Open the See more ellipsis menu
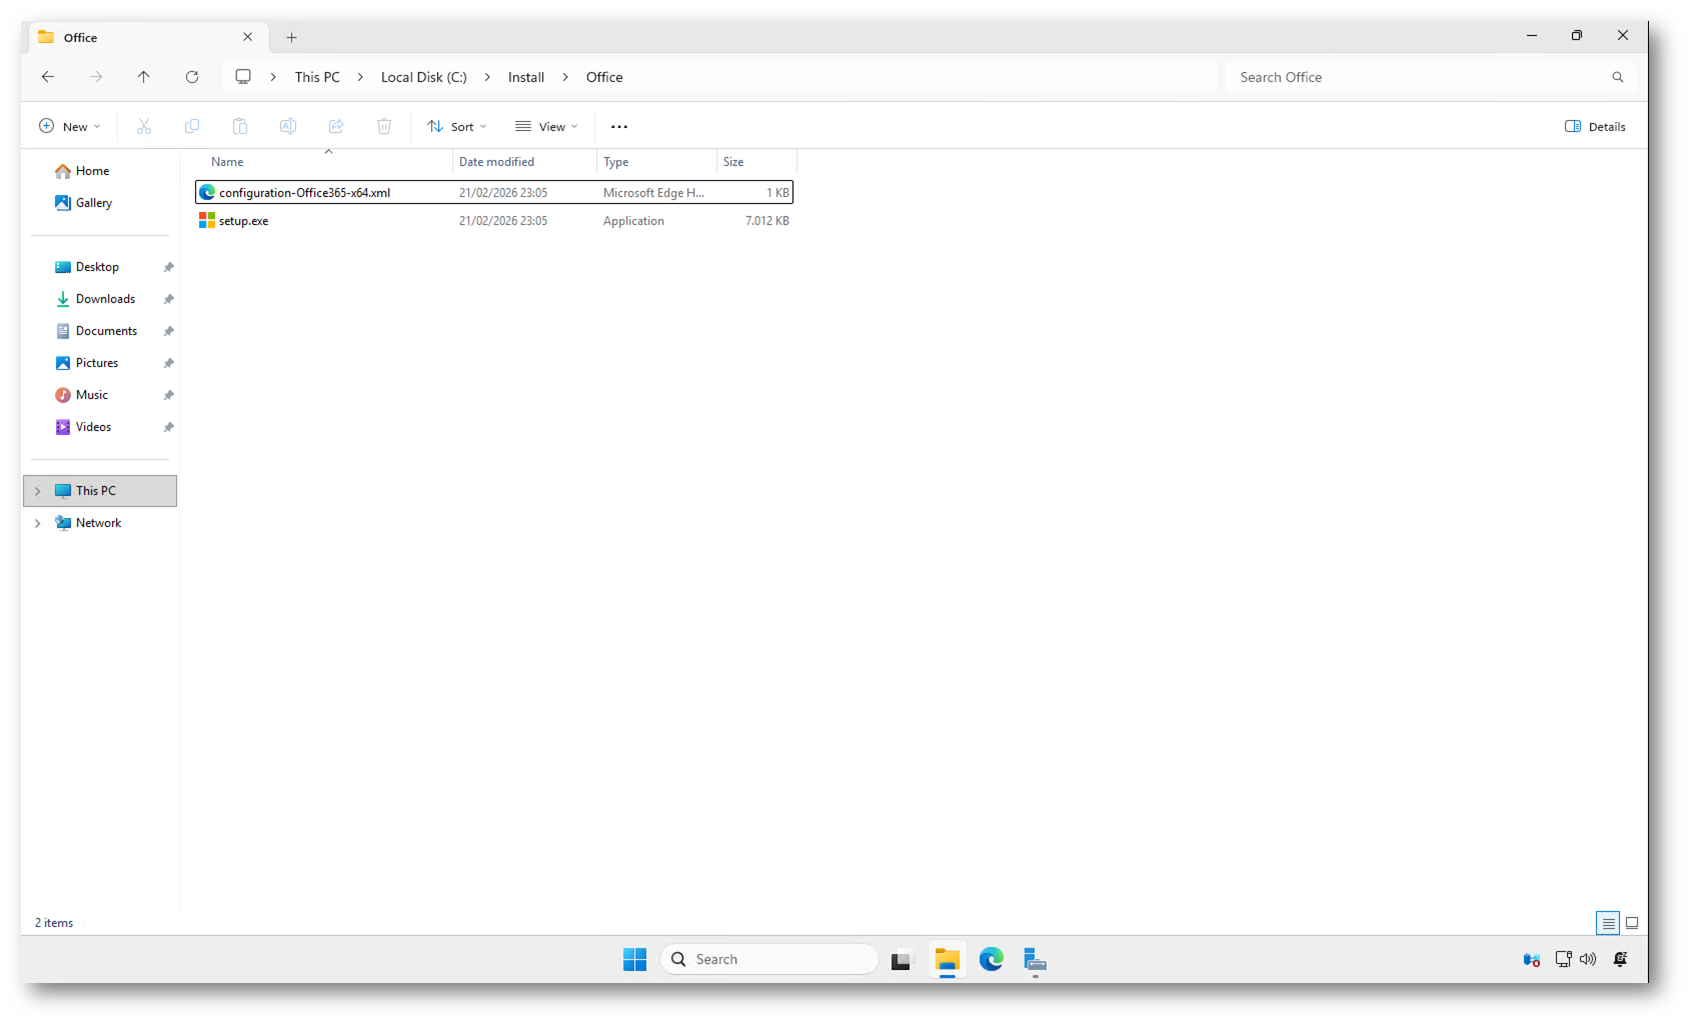Image resolution: width=1691 pixels, height=1025 pixels. tap(619, 127)
